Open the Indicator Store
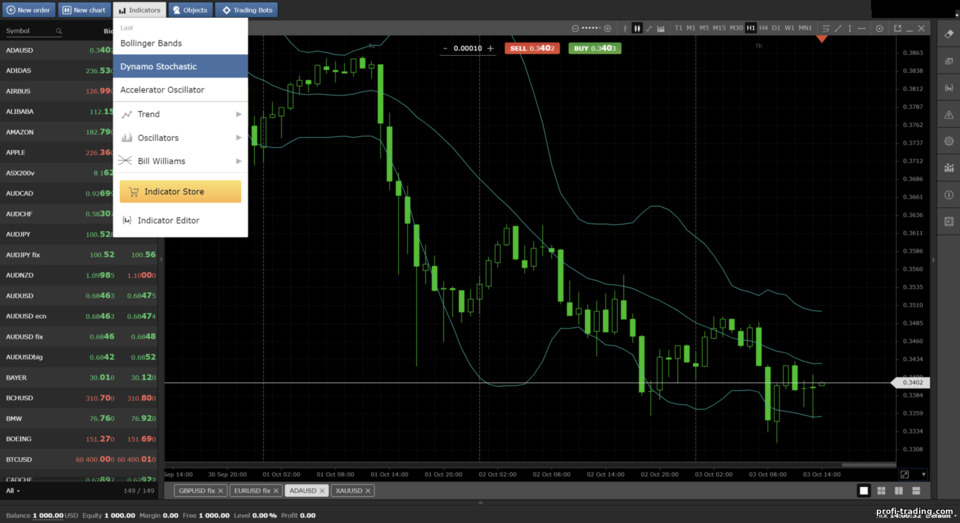The width and height of the screenshot is (960, 523). (181, 192)
